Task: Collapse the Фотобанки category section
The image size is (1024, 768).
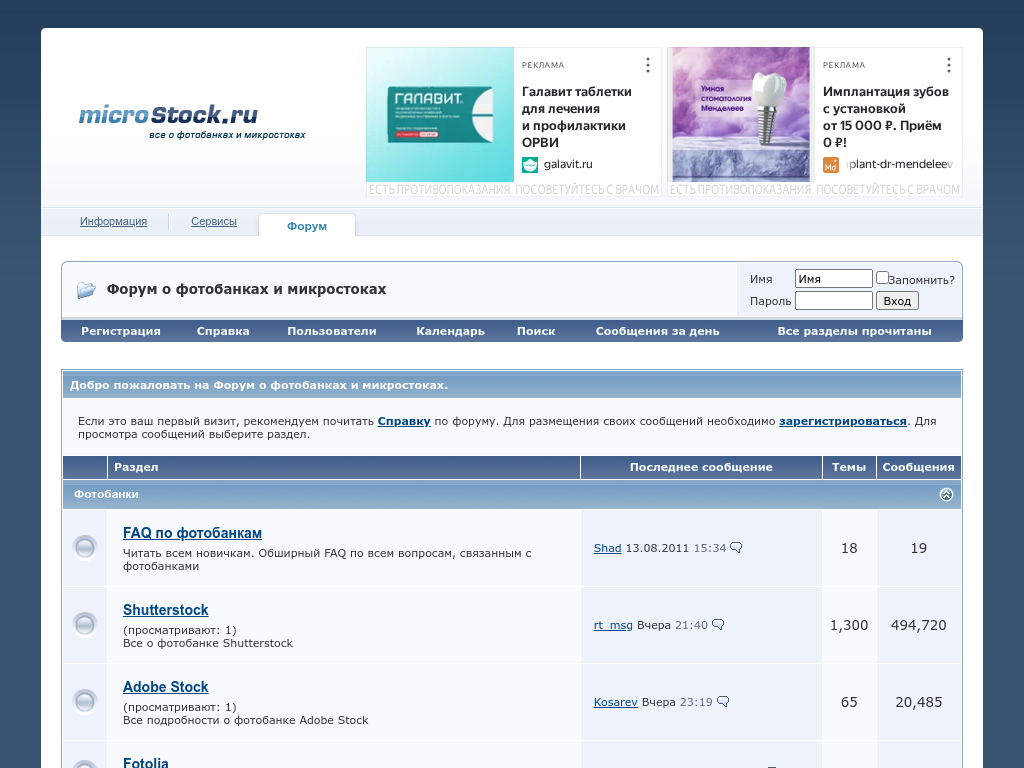Action: point(946,494)
